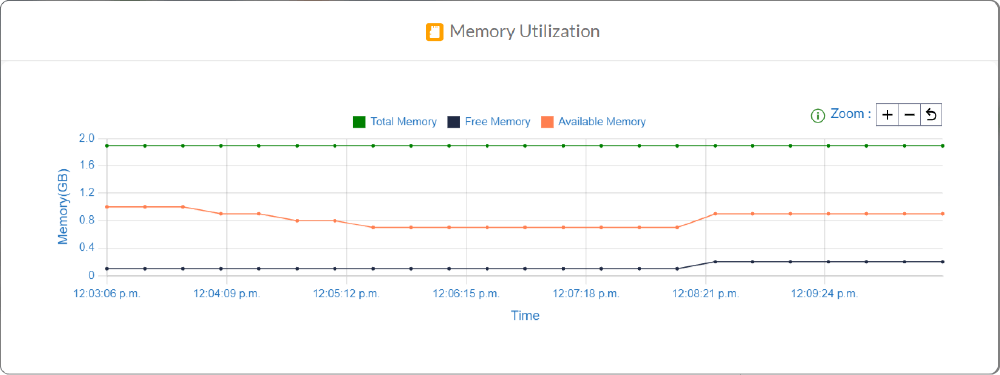The image size is (1000, 375).
Task: Select the 12:03:06 p.m. time axis label
Action: tap(107, 294)
